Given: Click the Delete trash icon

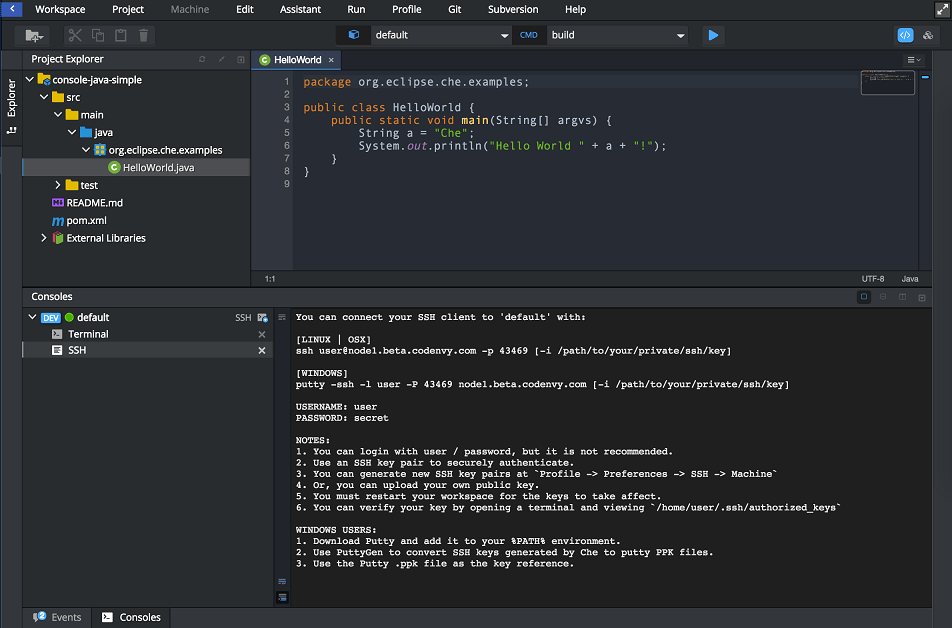Looking at the screenshot, I should 144,35.
